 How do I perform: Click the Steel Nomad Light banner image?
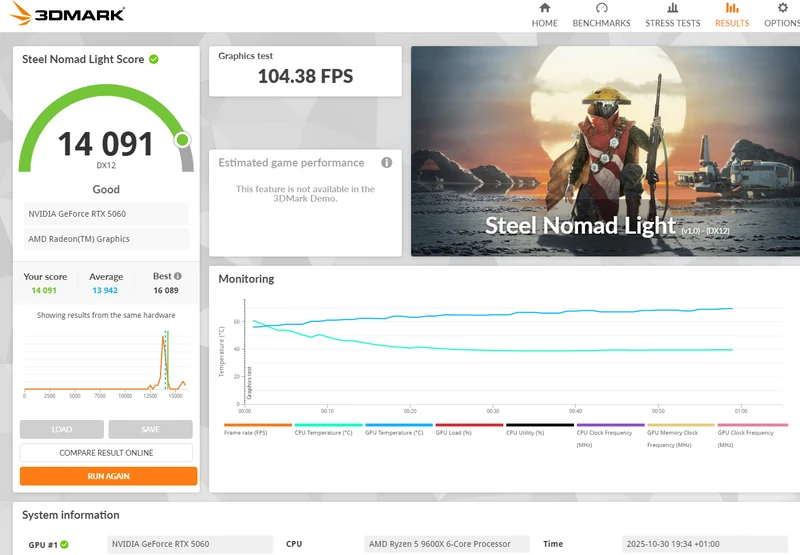[x=606, y=151]
